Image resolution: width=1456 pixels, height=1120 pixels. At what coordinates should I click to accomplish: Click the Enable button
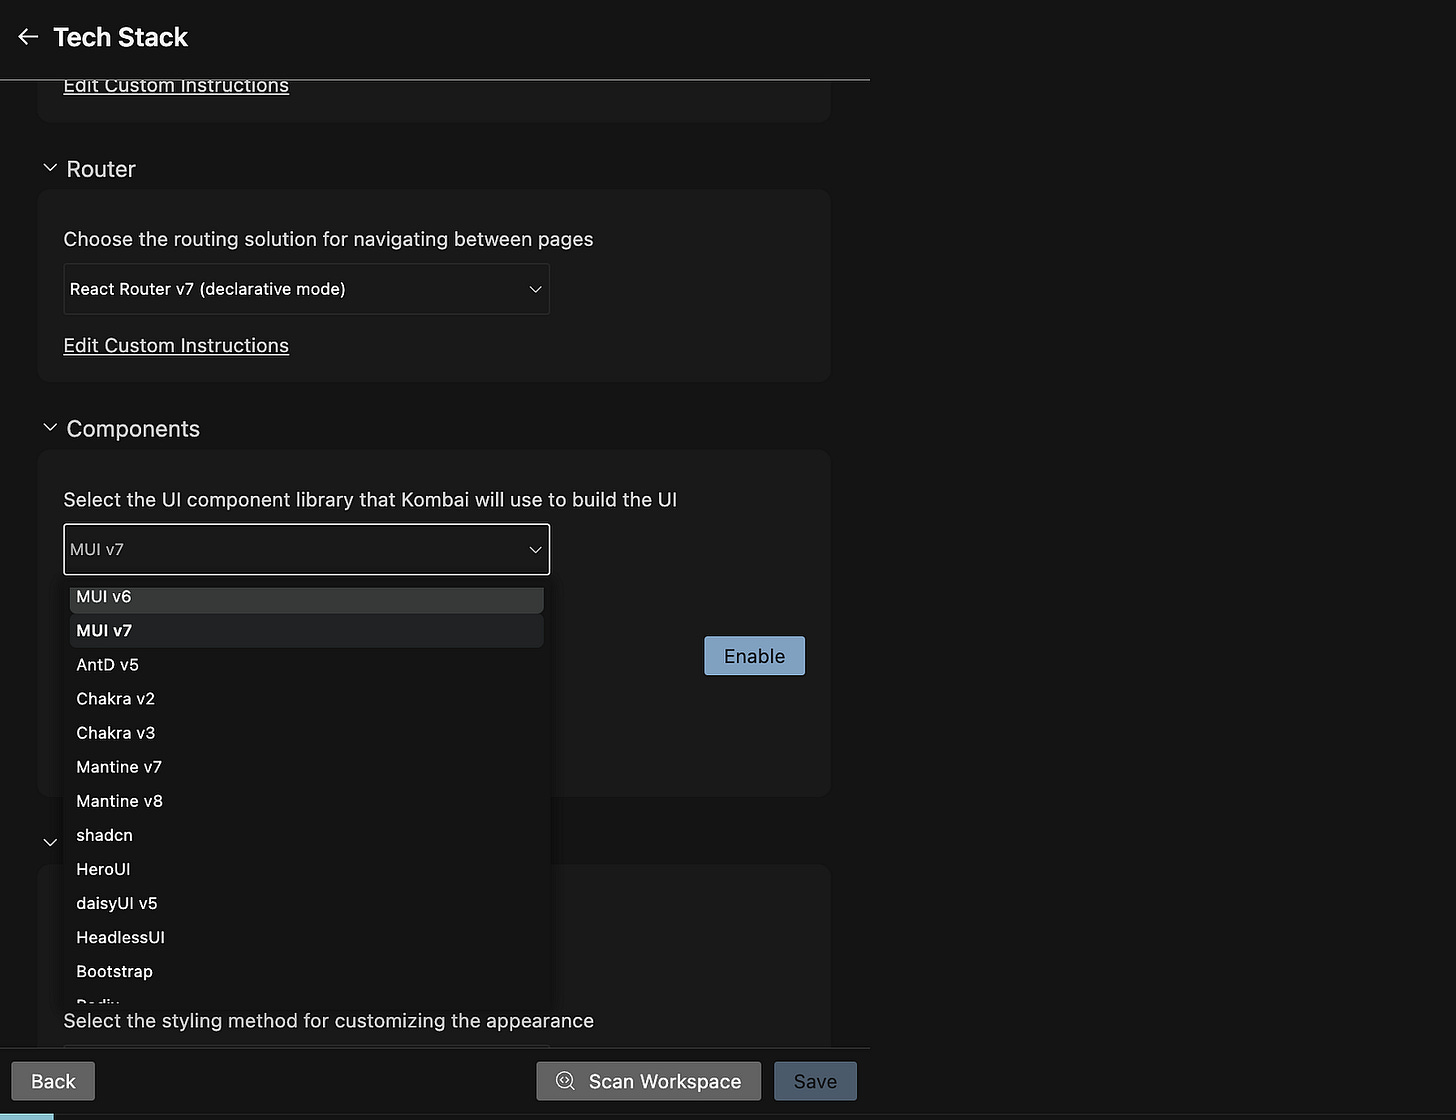(x=754, y=656)
